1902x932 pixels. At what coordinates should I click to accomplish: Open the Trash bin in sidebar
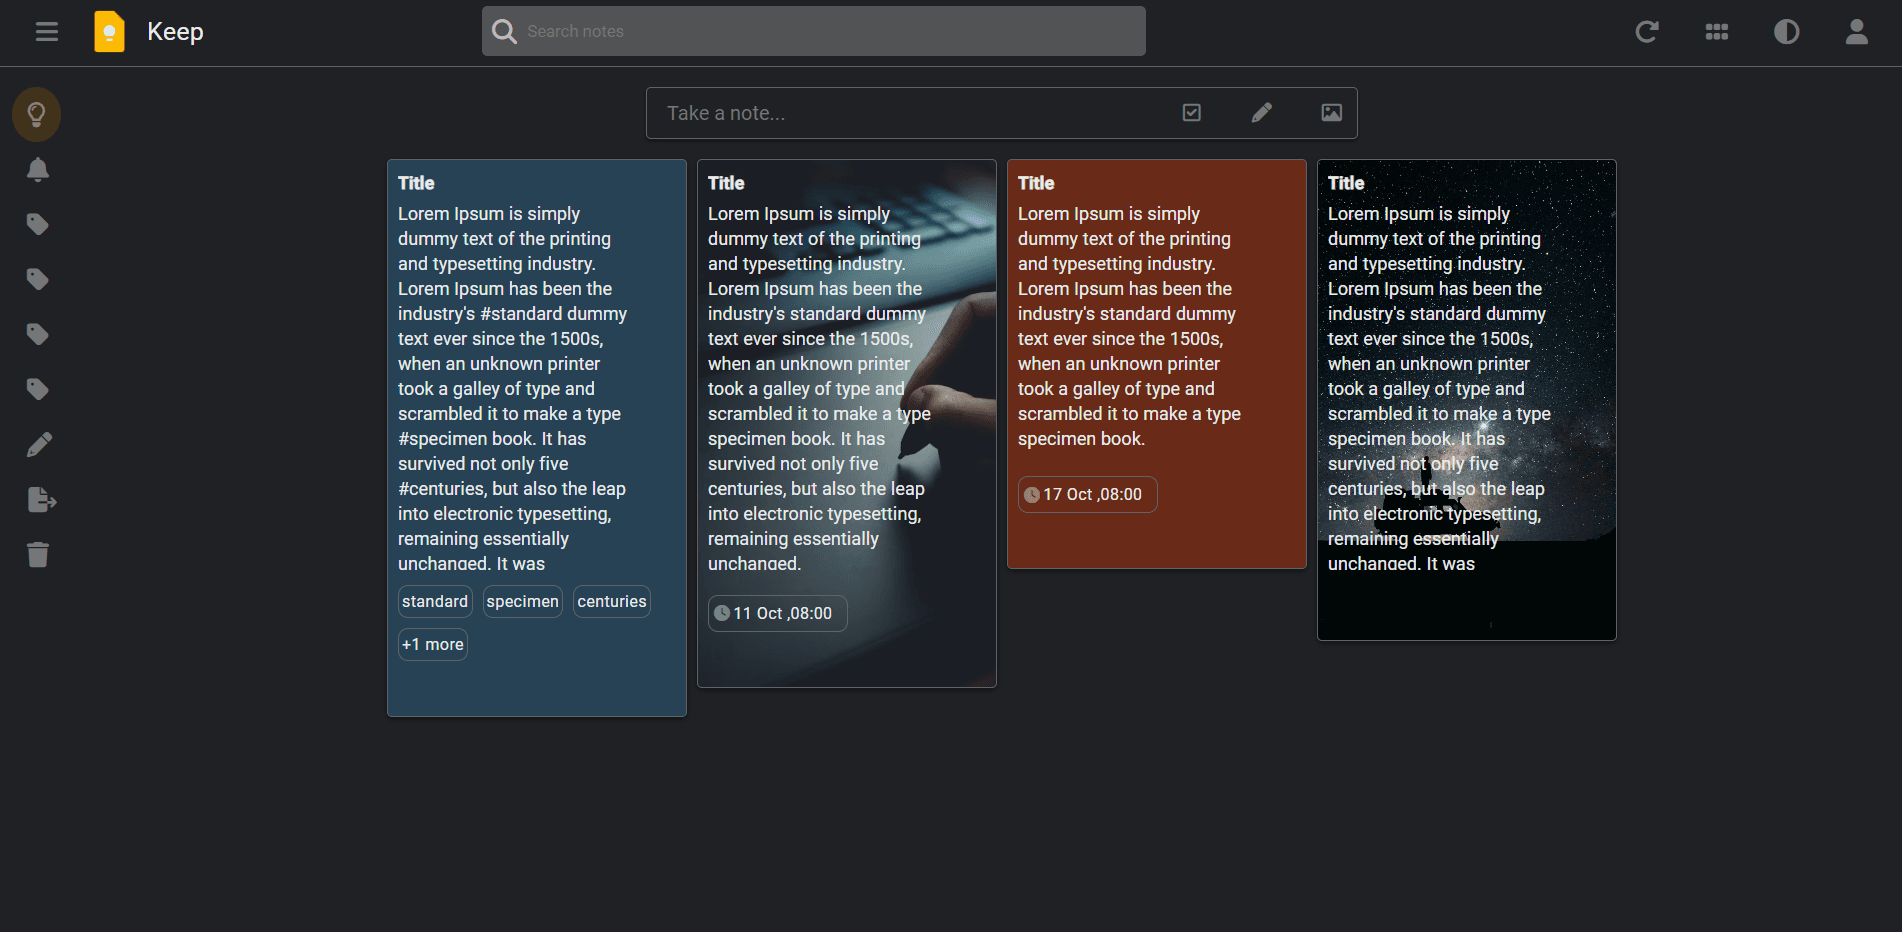click(38, 554)
